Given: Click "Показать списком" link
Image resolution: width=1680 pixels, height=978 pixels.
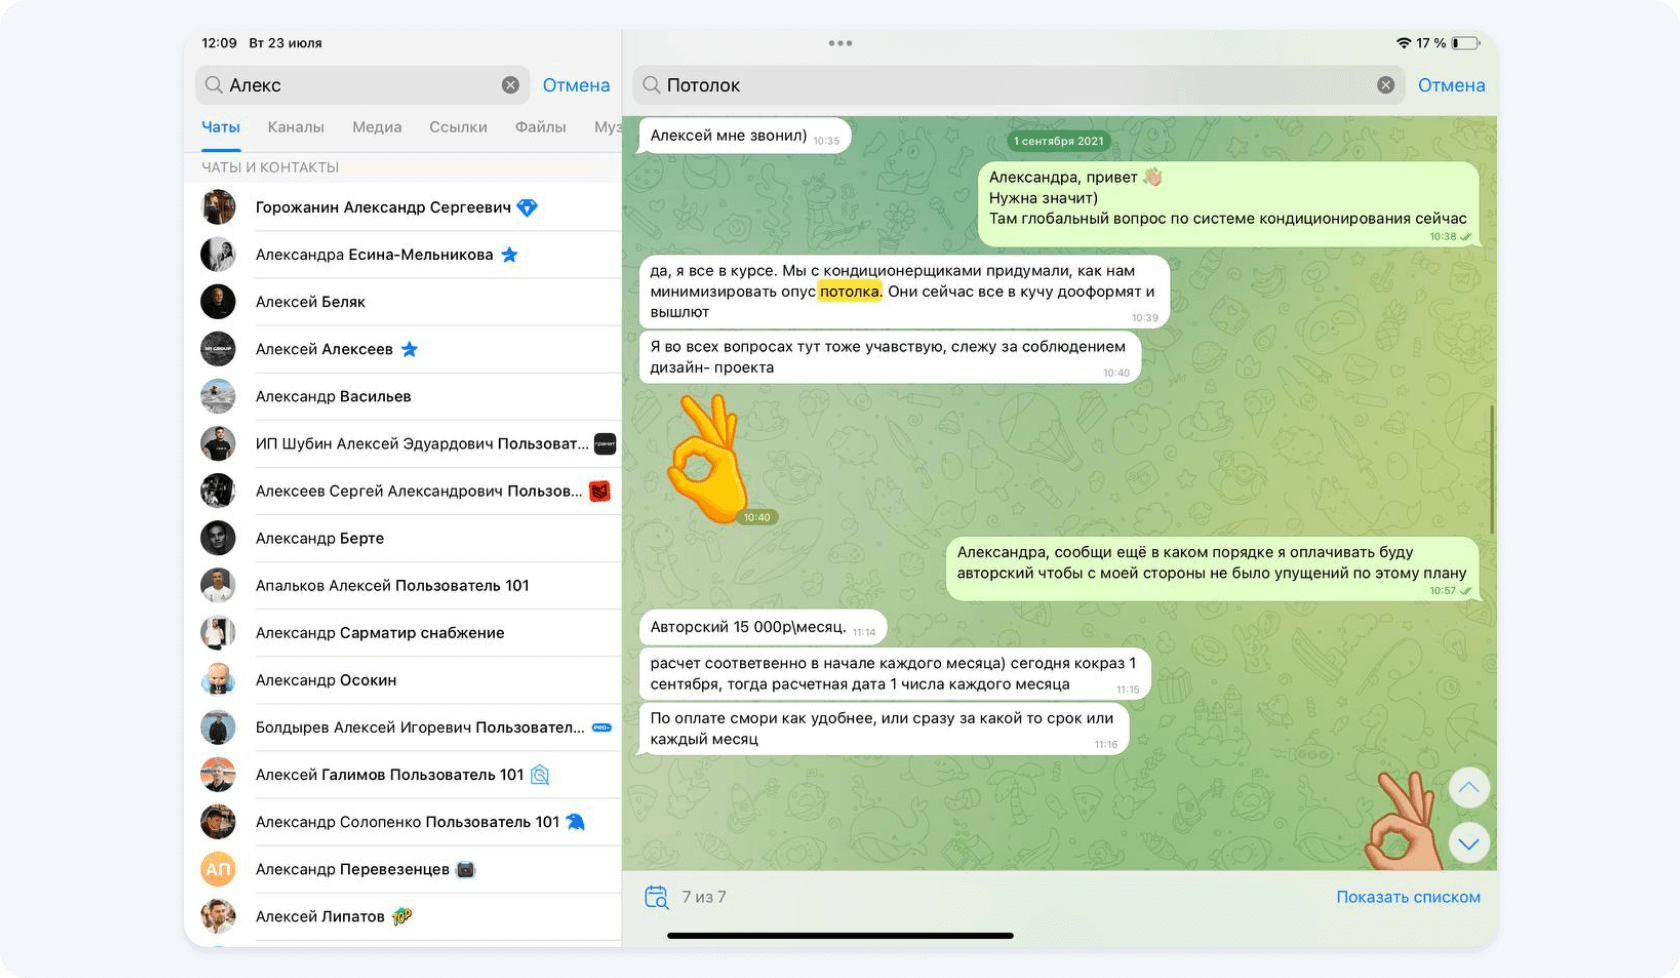Looking at the screenshot, I should pyautogui.click(x=1407, y=897).
